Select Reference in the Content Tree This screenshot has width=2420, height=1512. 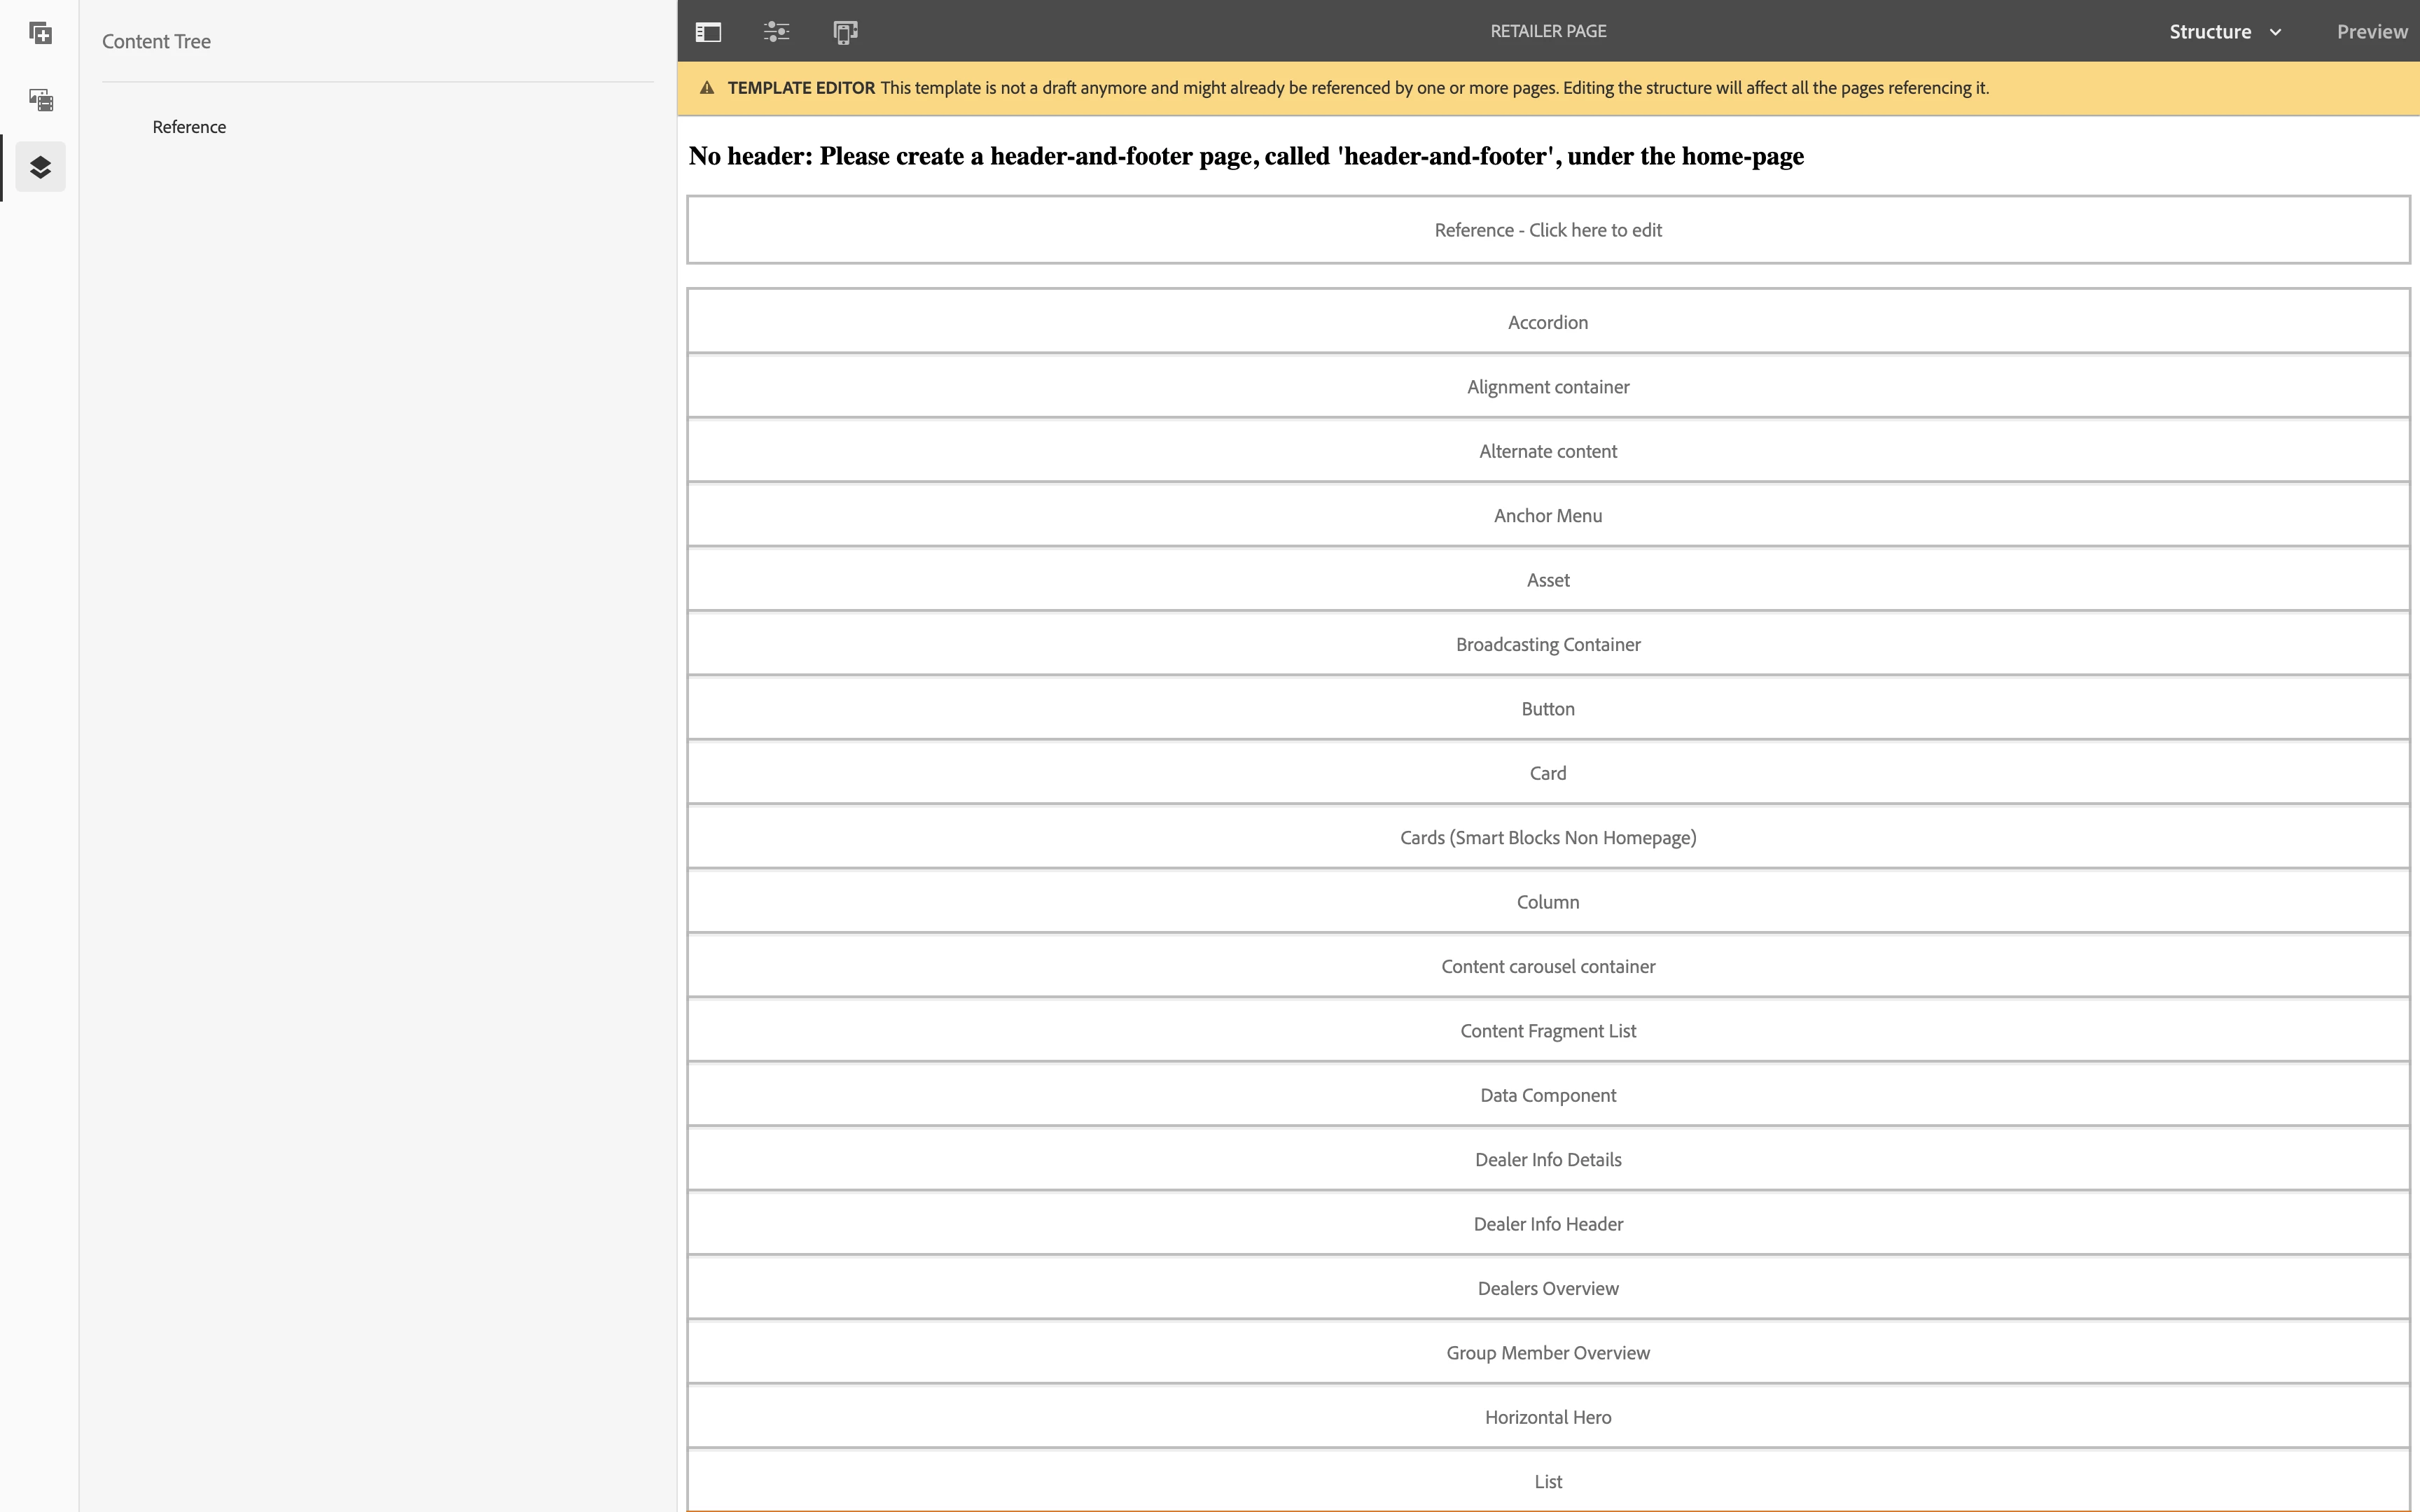pyautogui.click(x=189, y=127)
